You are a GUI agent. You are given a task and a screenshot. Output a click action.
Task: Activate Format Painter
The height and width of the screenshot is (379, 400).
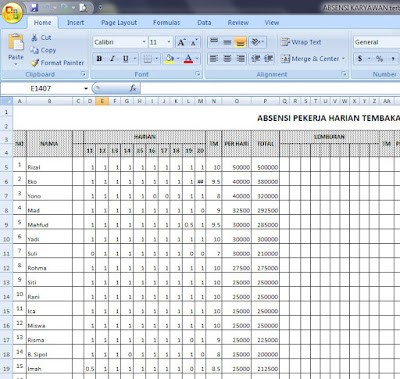57,63
